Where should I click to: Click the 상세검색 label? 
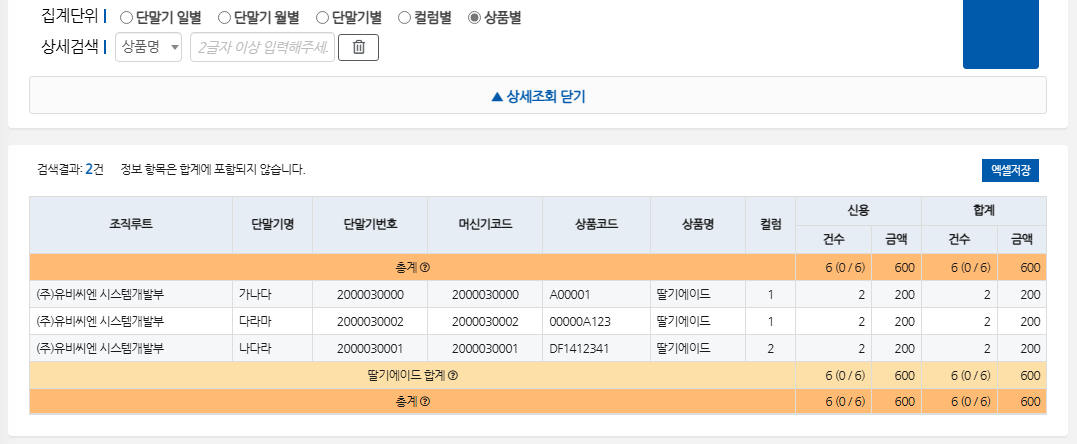(x=70, y=47)
